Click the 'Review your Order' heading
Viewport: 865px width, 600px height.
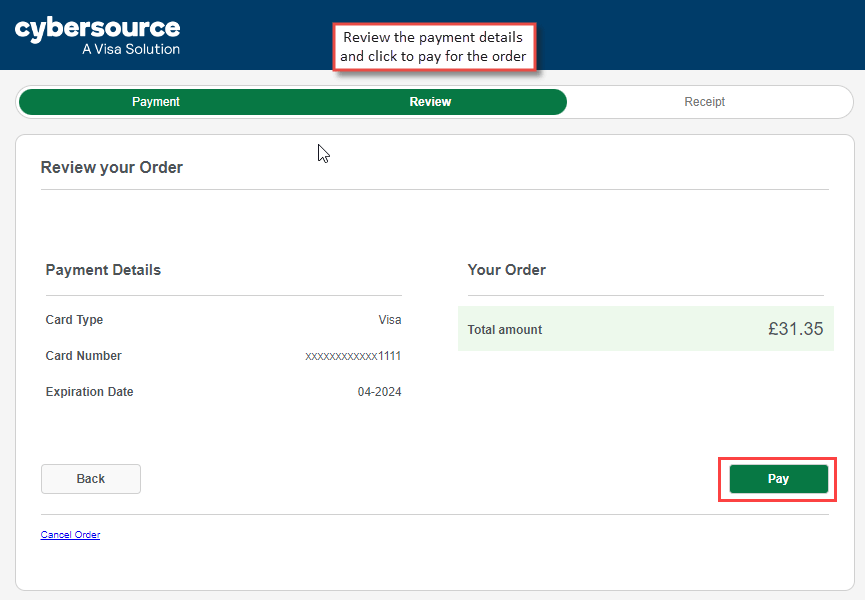(111, 168)
